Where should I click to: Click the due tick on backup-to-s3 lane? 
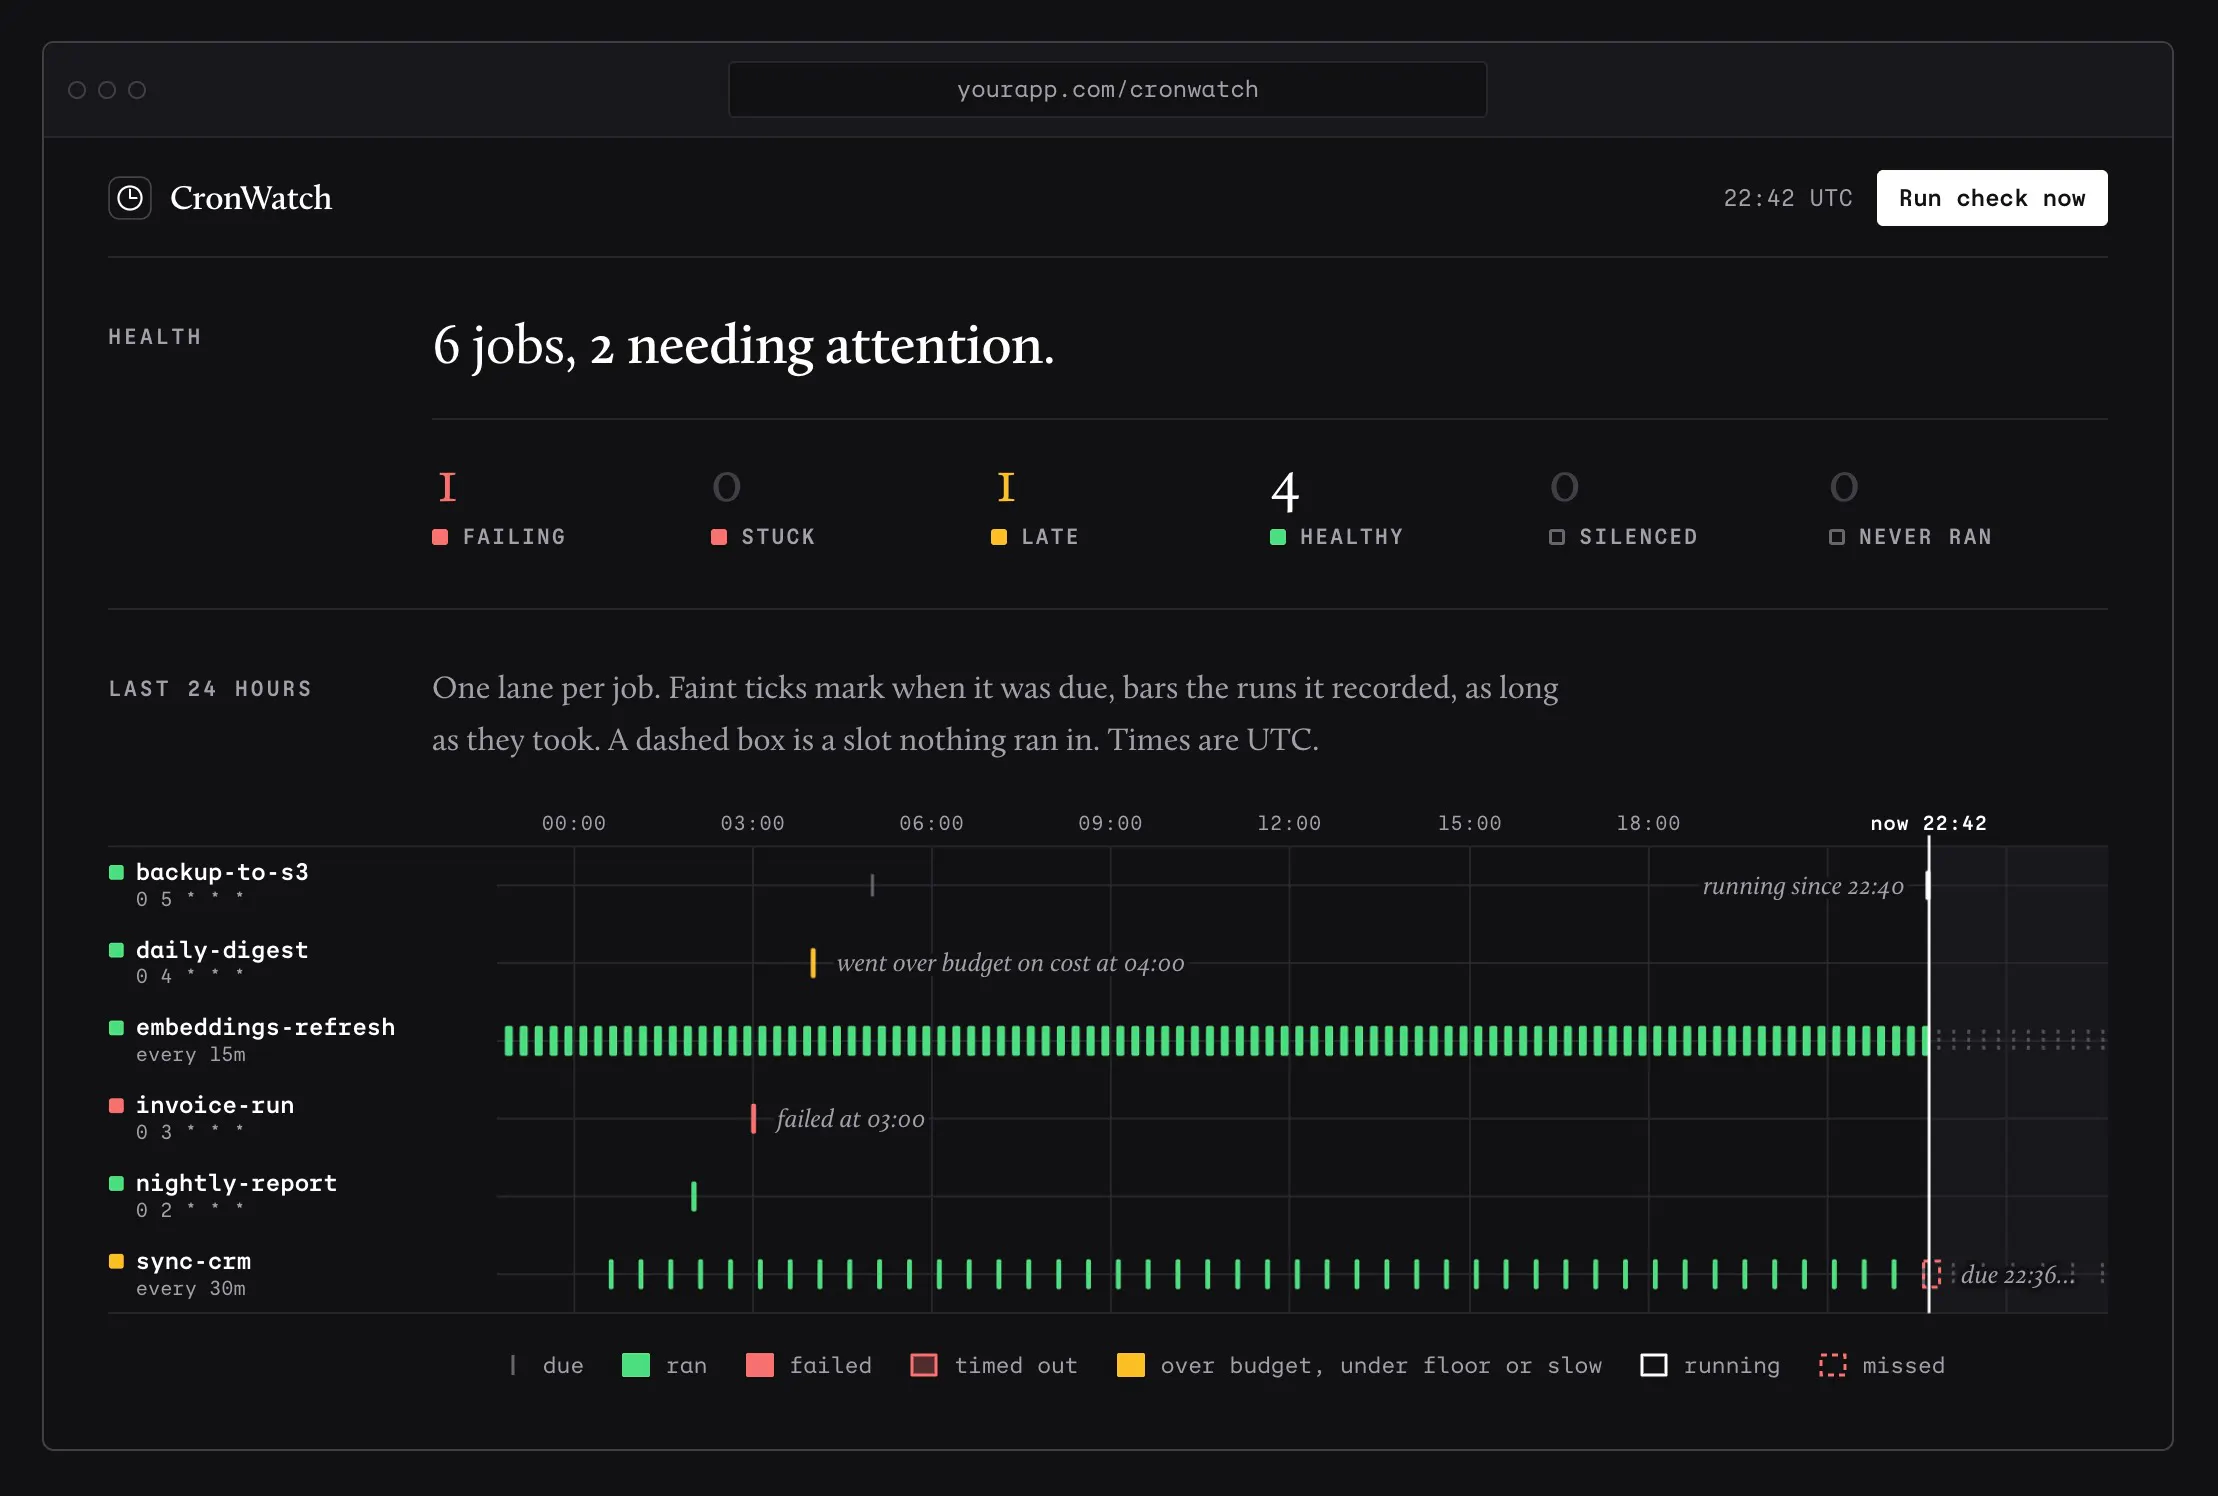872,885
